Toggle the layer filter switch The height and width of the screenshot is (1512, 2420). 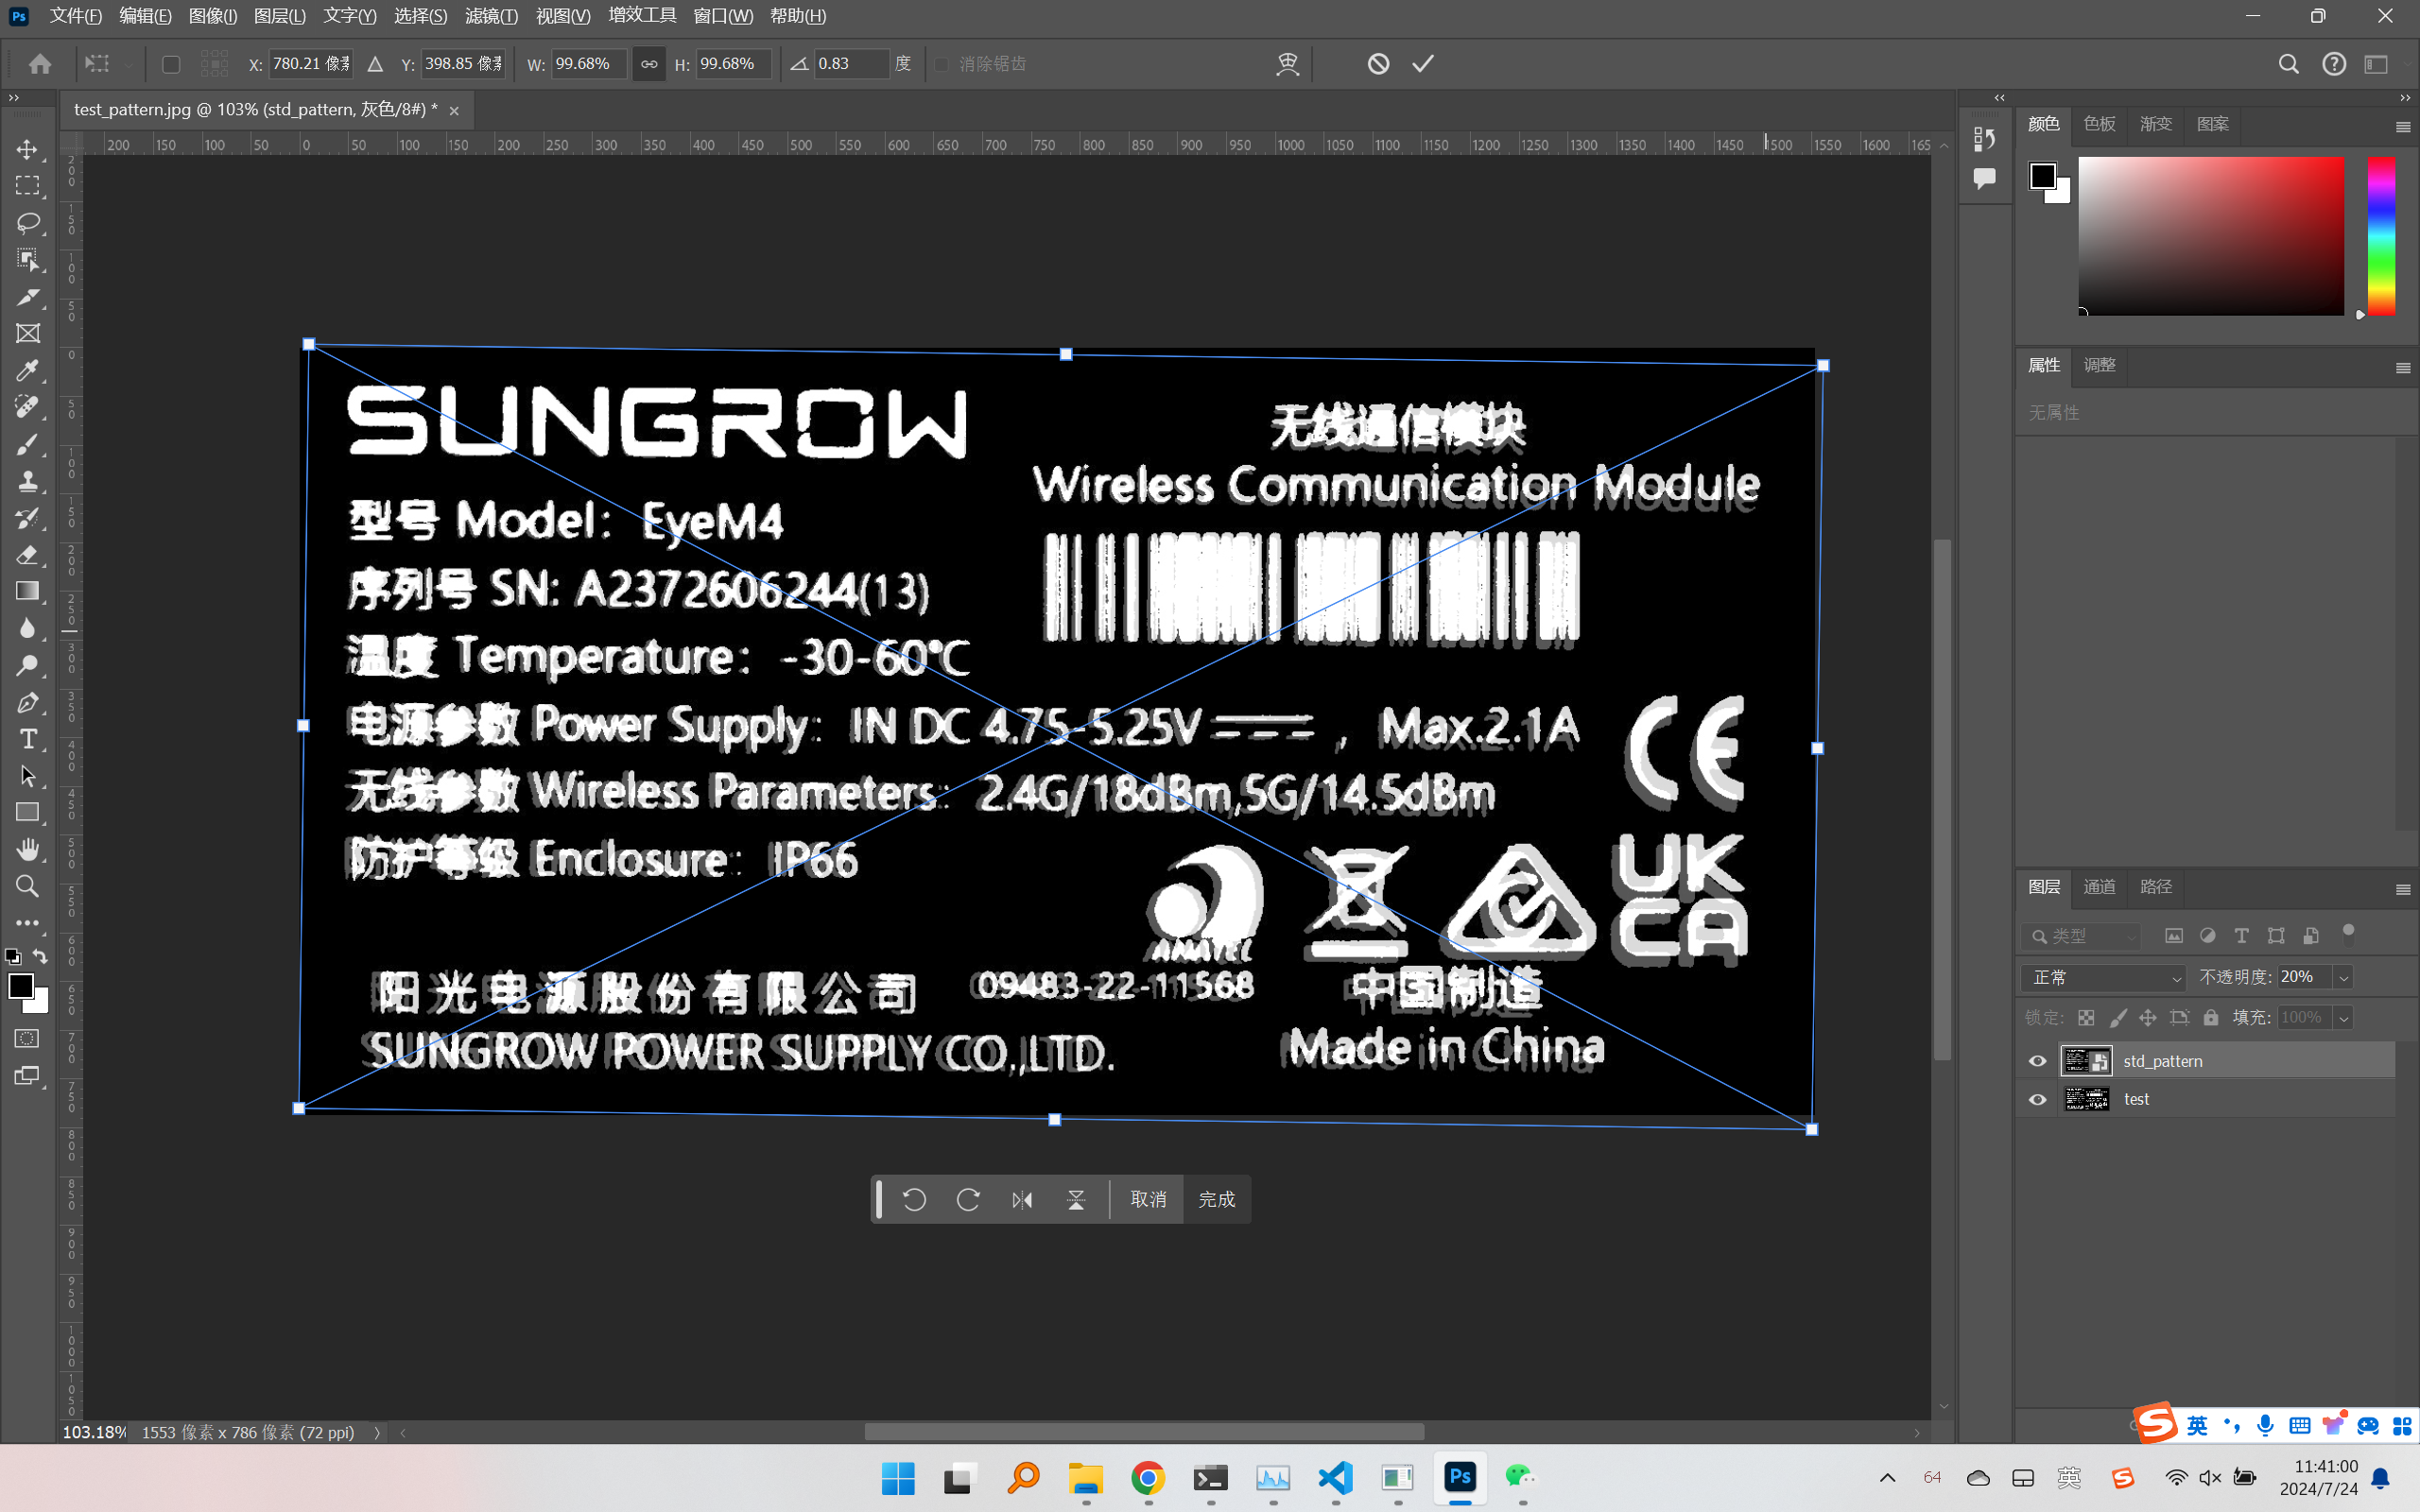click(2349, 934)
